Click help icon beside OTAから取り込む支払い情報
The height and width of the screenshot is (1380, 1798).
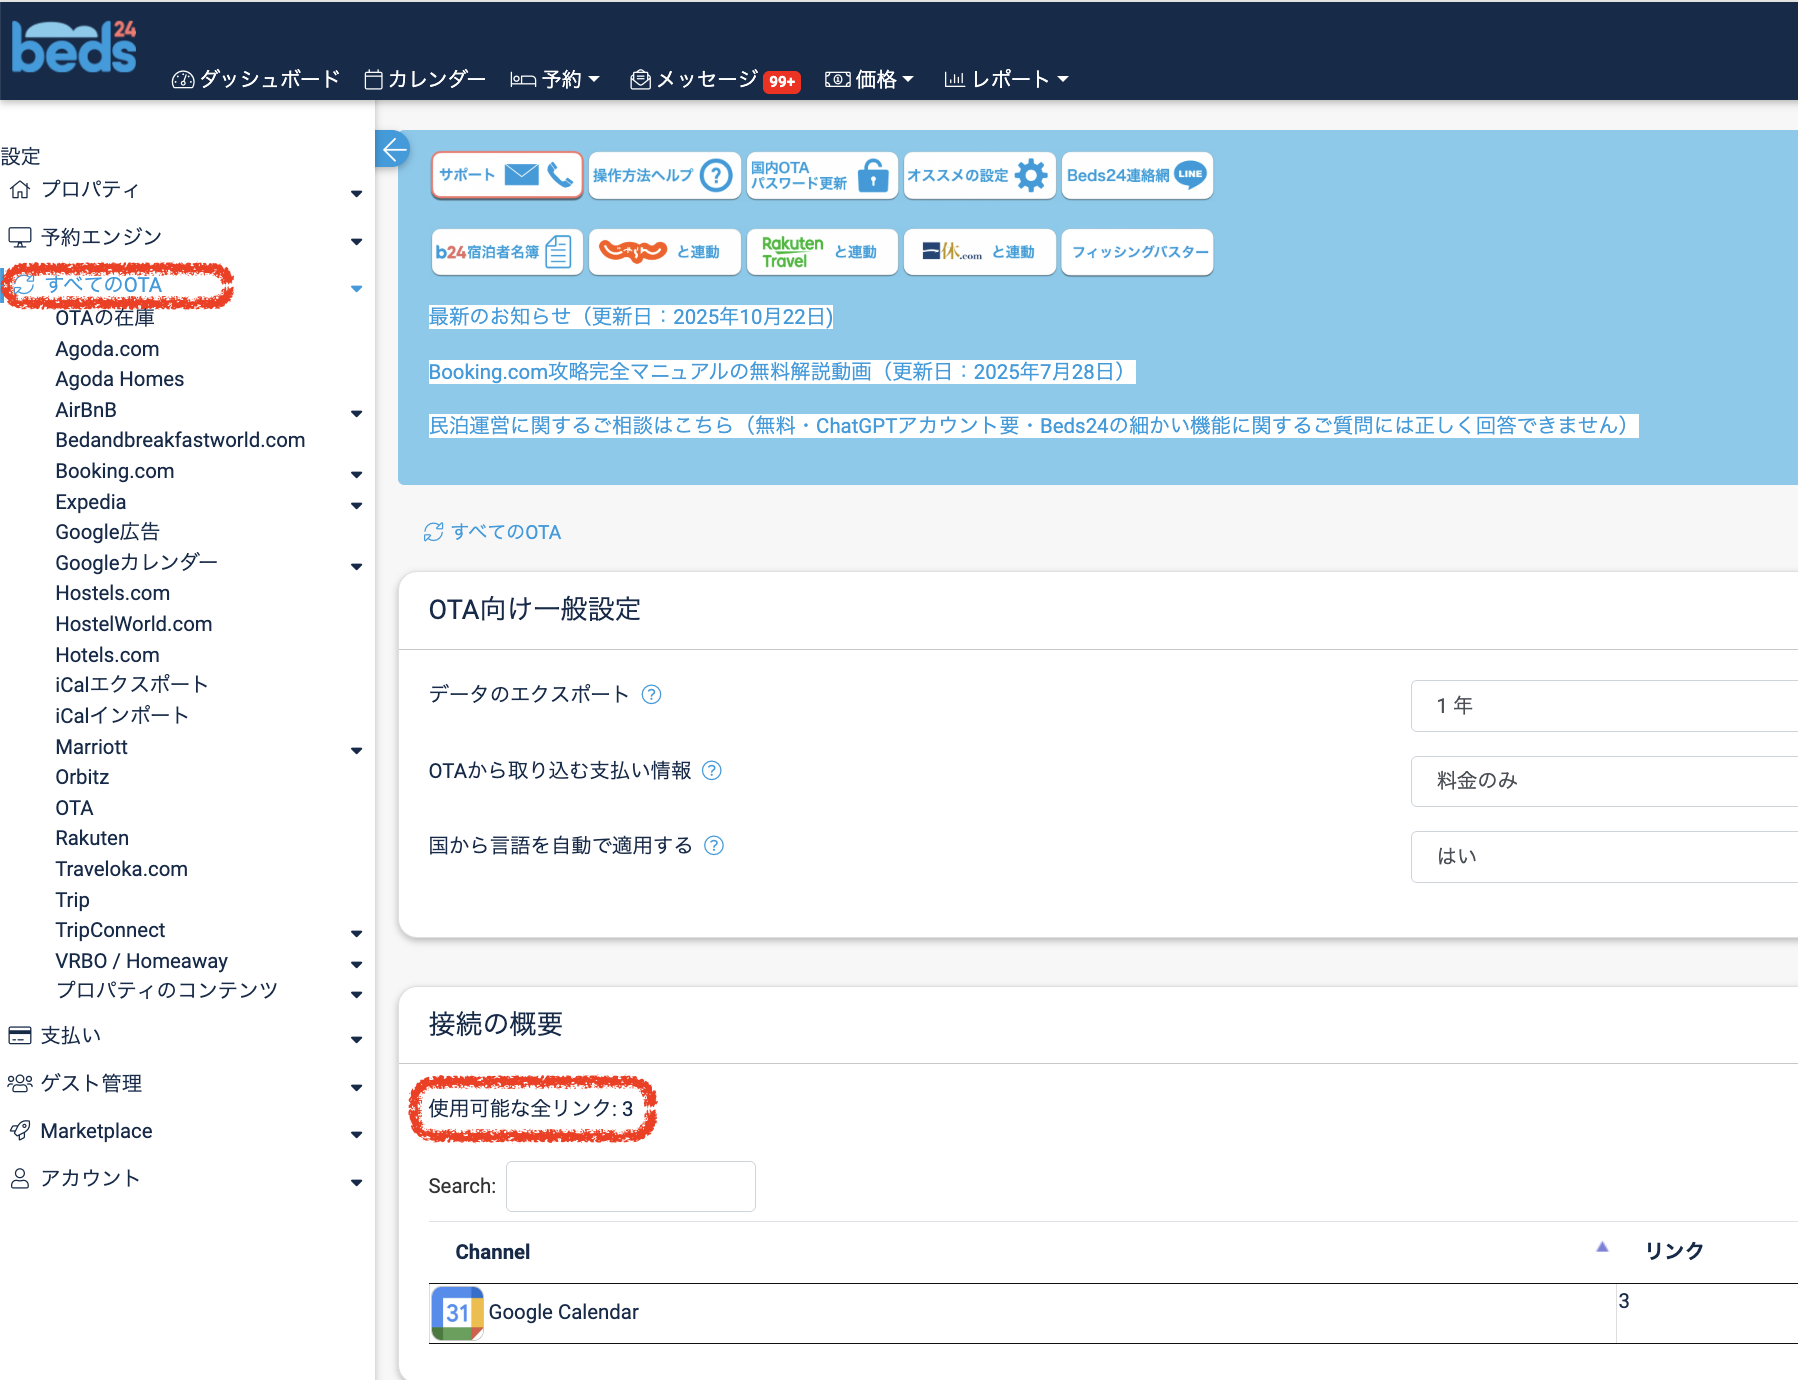(711, 770)
